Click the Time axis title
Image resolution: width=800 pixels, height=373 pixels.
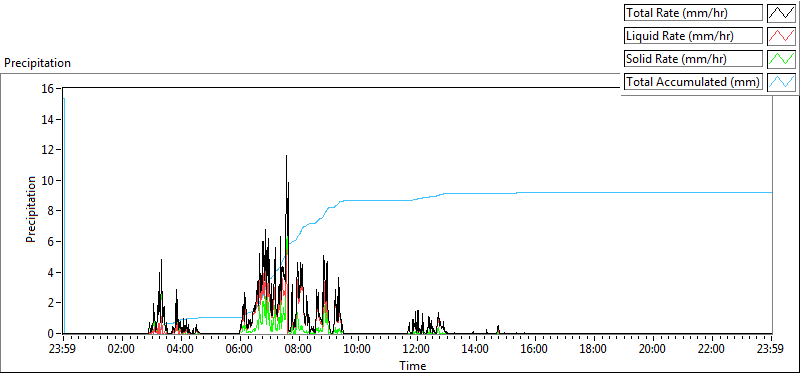pyautogui.click(x=412, y=365)
